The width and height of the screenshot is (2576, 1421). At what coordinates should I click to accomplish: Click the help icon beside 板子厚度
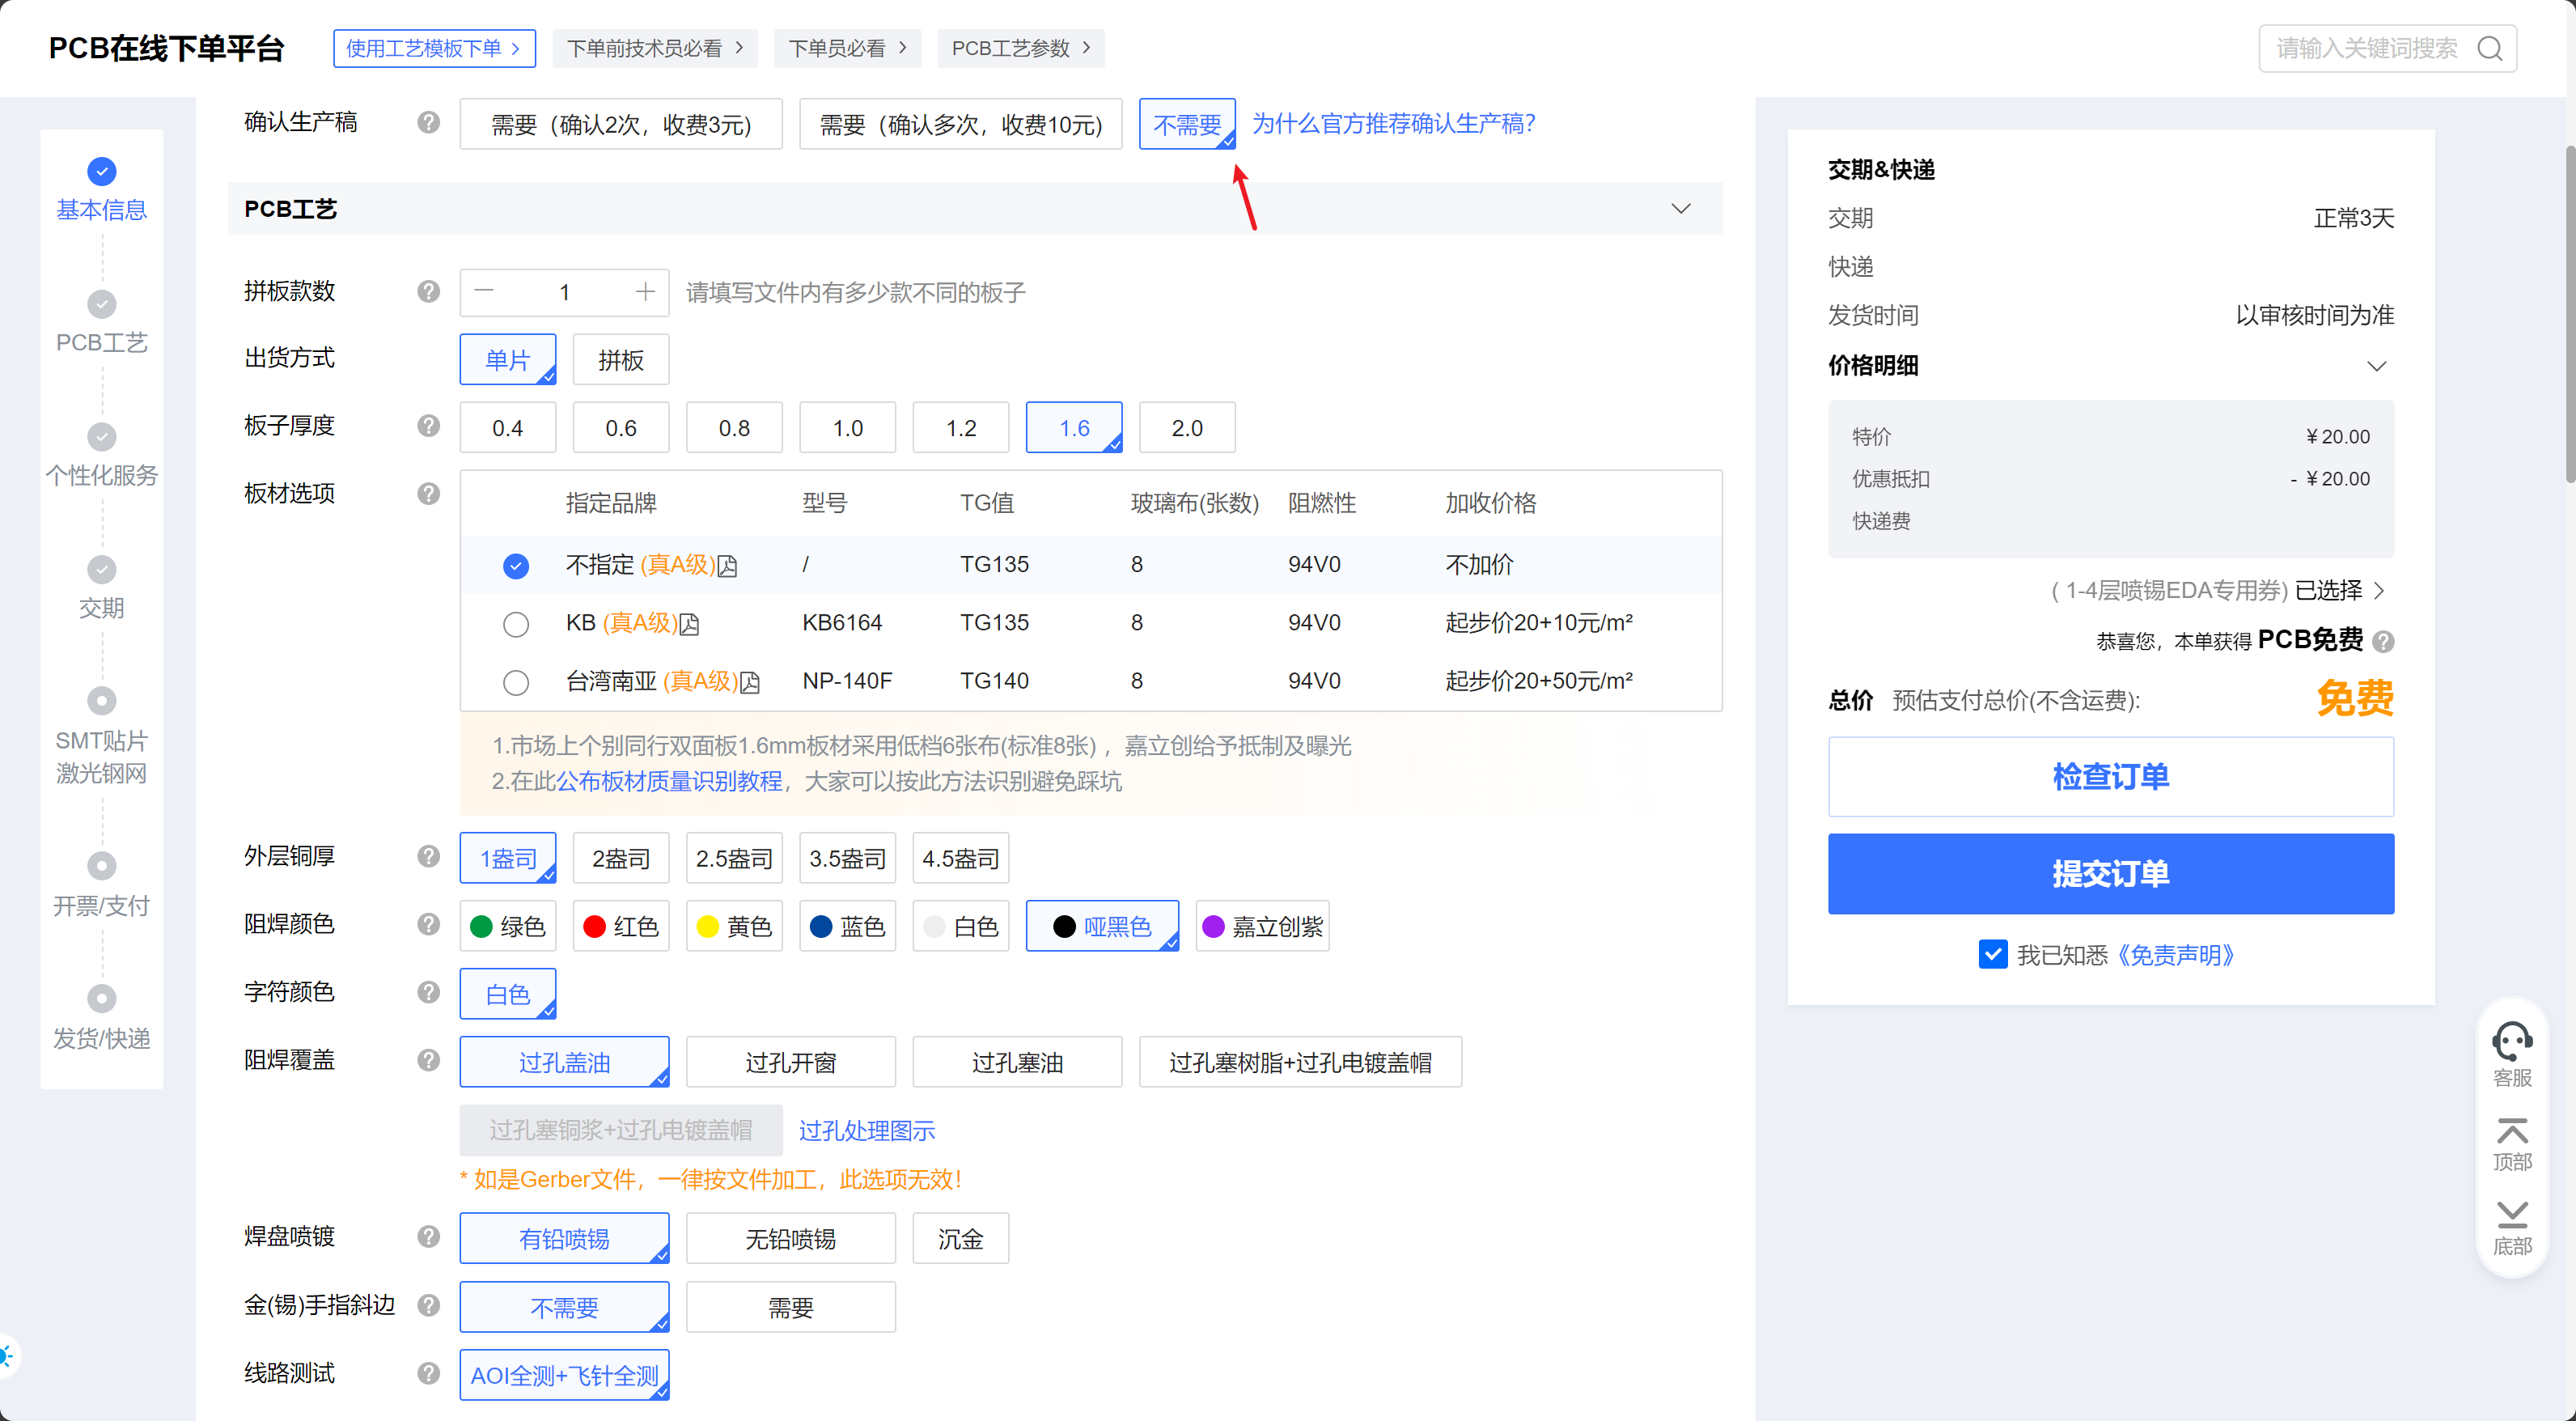(428, 427)
